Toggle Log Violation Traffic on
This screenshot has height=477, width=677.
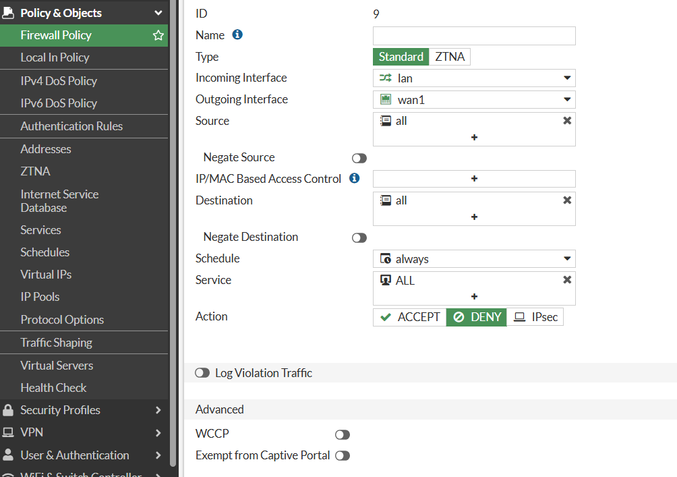[203, 373]
